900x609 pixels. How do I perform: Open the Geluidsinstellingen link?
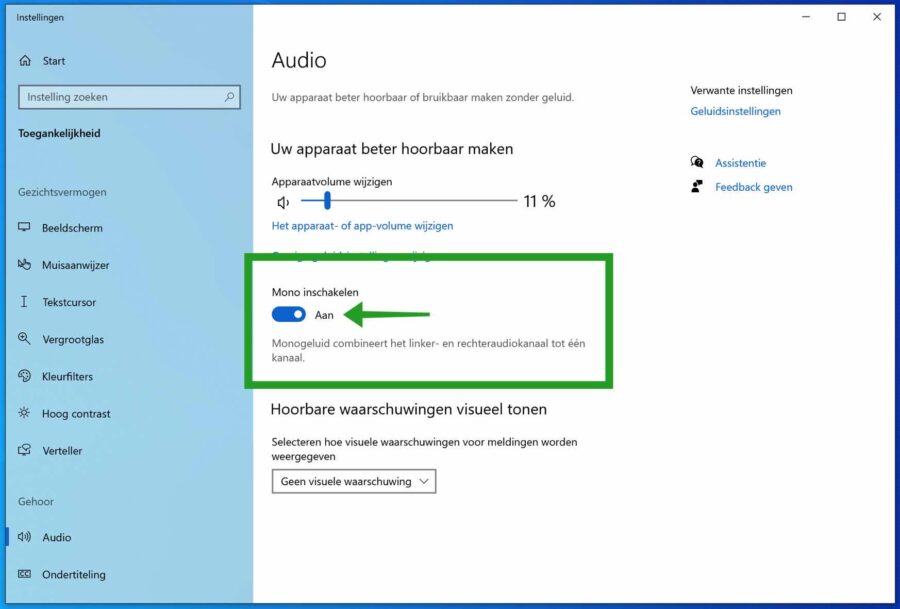click(x=738, y=111)
